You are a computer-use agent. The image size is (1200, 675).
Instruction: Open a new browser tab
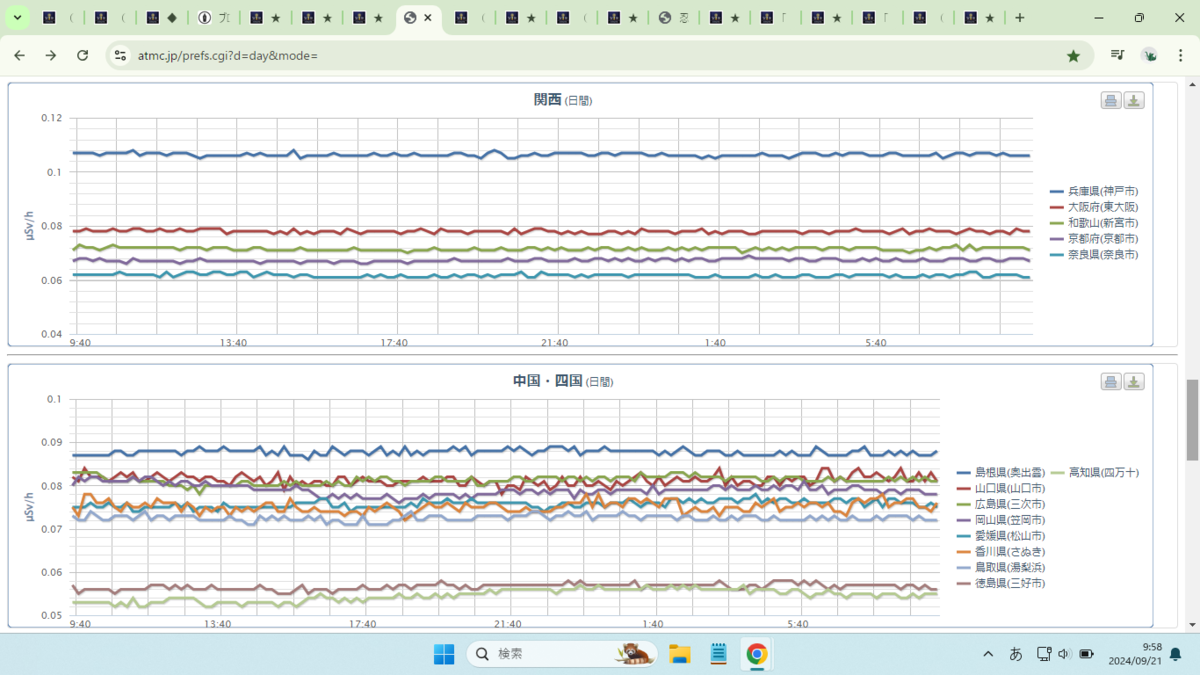(x=1020, y=18)
